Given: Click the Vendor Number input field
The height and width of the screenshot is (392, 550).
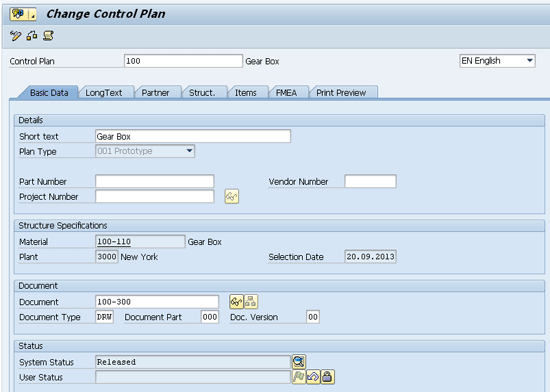Looking at the screenshot, I should (370, 181).
